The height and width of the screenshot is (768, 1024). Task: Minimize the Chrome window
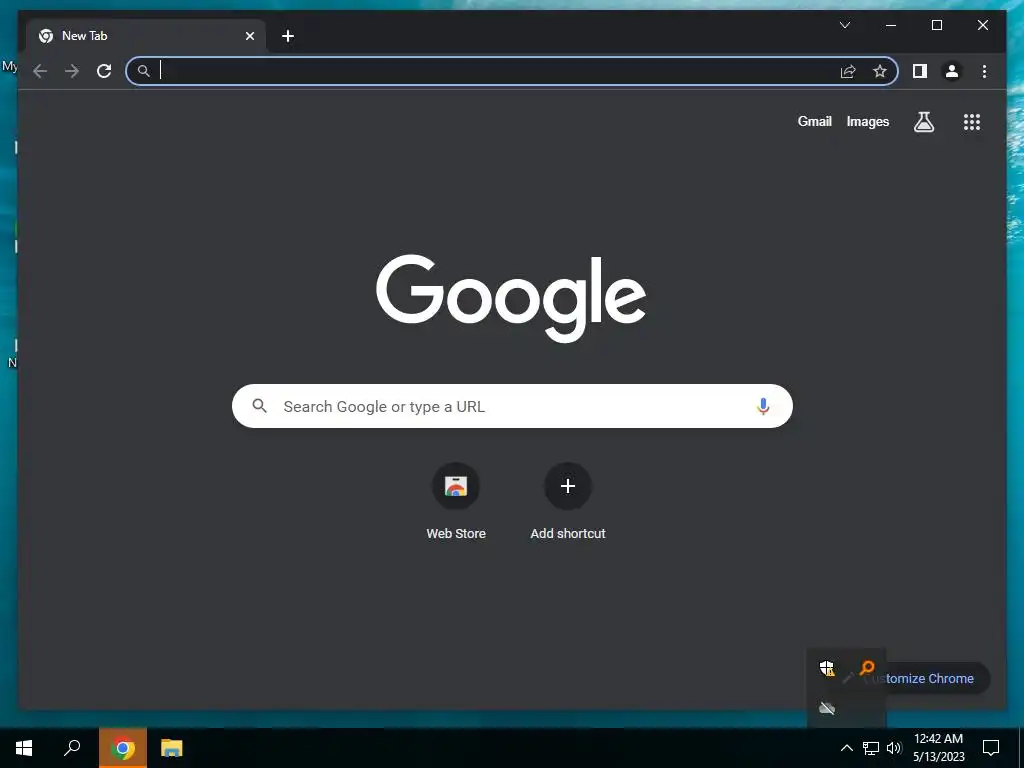pyautogui.click(x=891, y=25)
